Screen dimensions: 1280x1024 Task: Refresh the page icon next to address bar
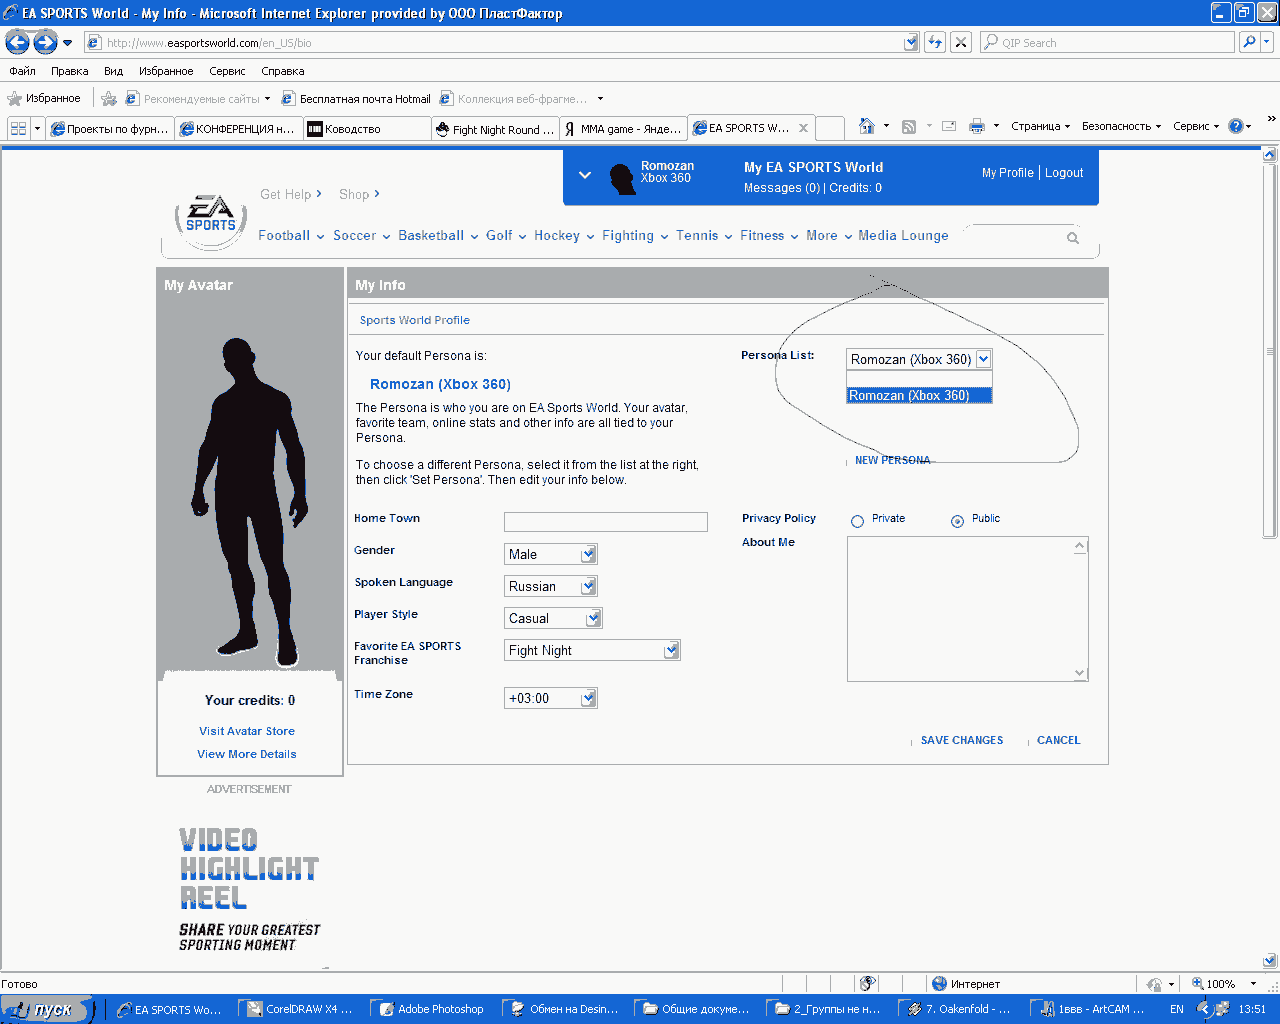[x=935, y=42]
